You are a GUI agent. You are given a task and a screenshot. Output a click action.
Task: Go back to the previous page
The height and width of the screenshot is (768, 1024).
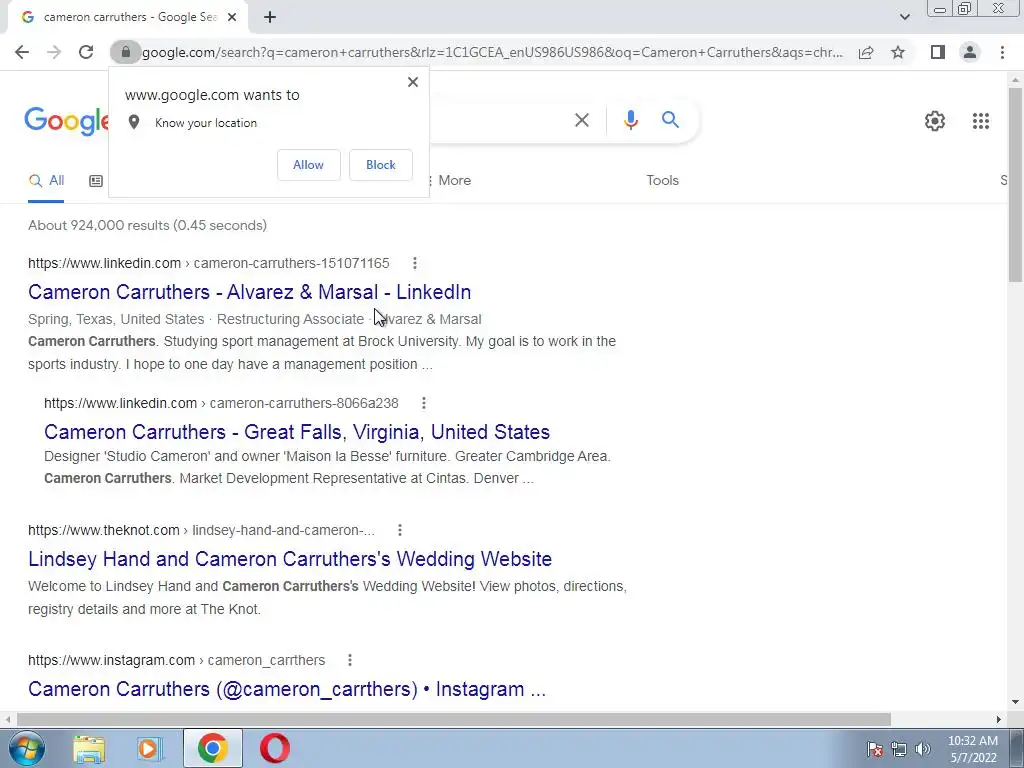click(x=22, y=52)
